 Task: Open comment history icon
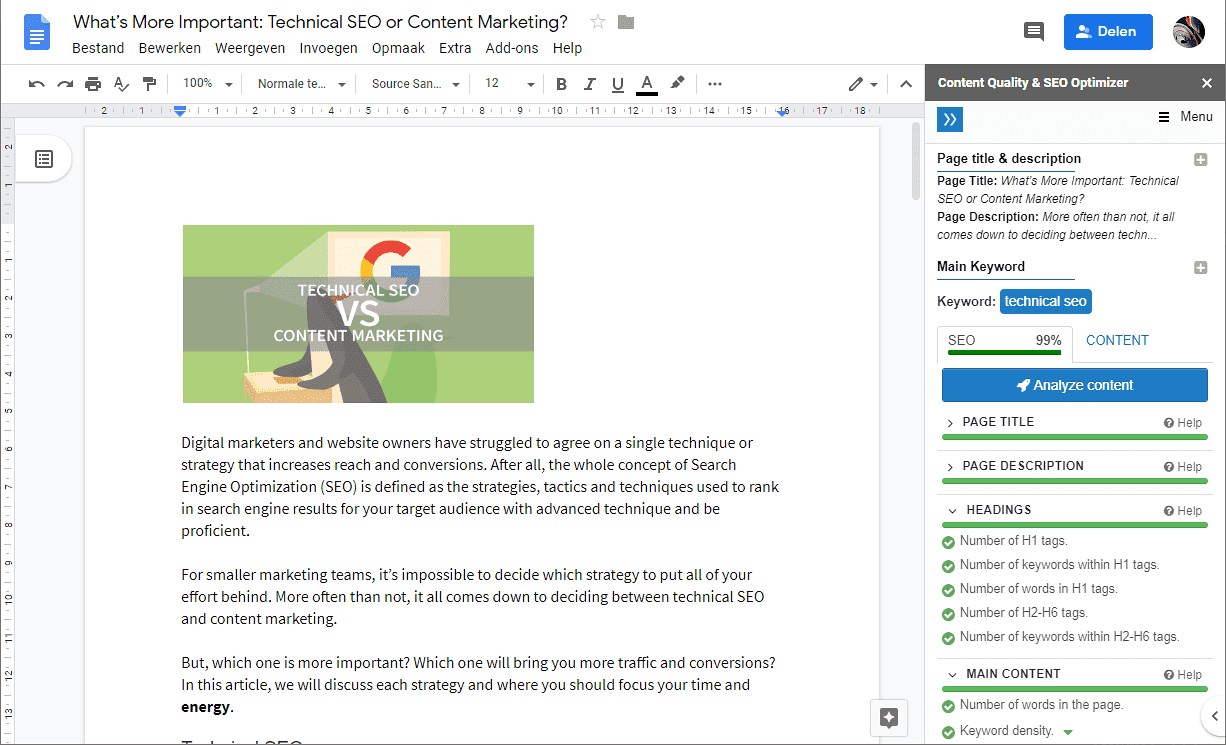[x=1034, y=32]
